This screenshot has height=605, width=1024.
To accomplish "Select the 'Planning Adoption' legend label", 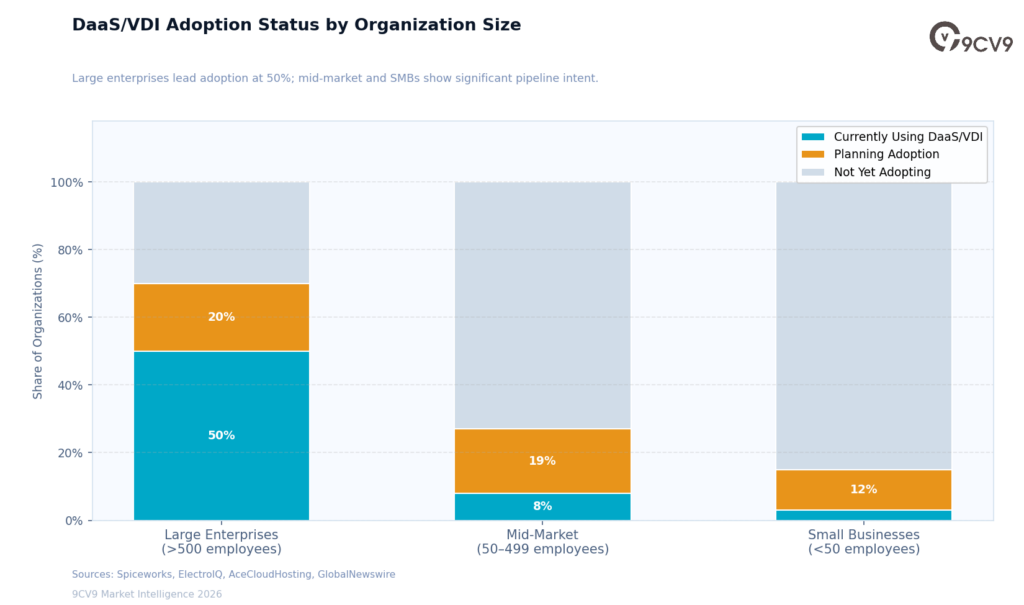I will click(x=886, y=154).
